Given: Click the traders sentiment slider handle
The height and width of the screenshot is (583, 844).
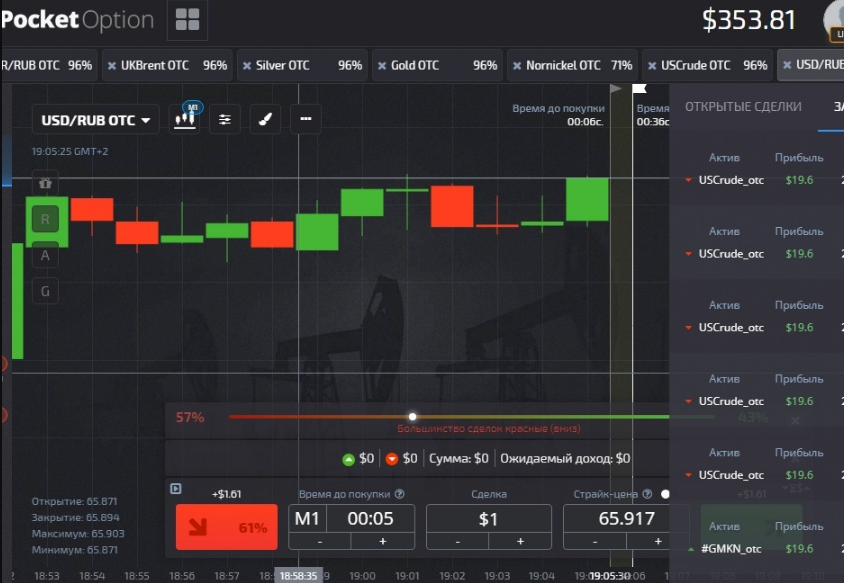Looking at the screenshot, I should click(412, 417).
